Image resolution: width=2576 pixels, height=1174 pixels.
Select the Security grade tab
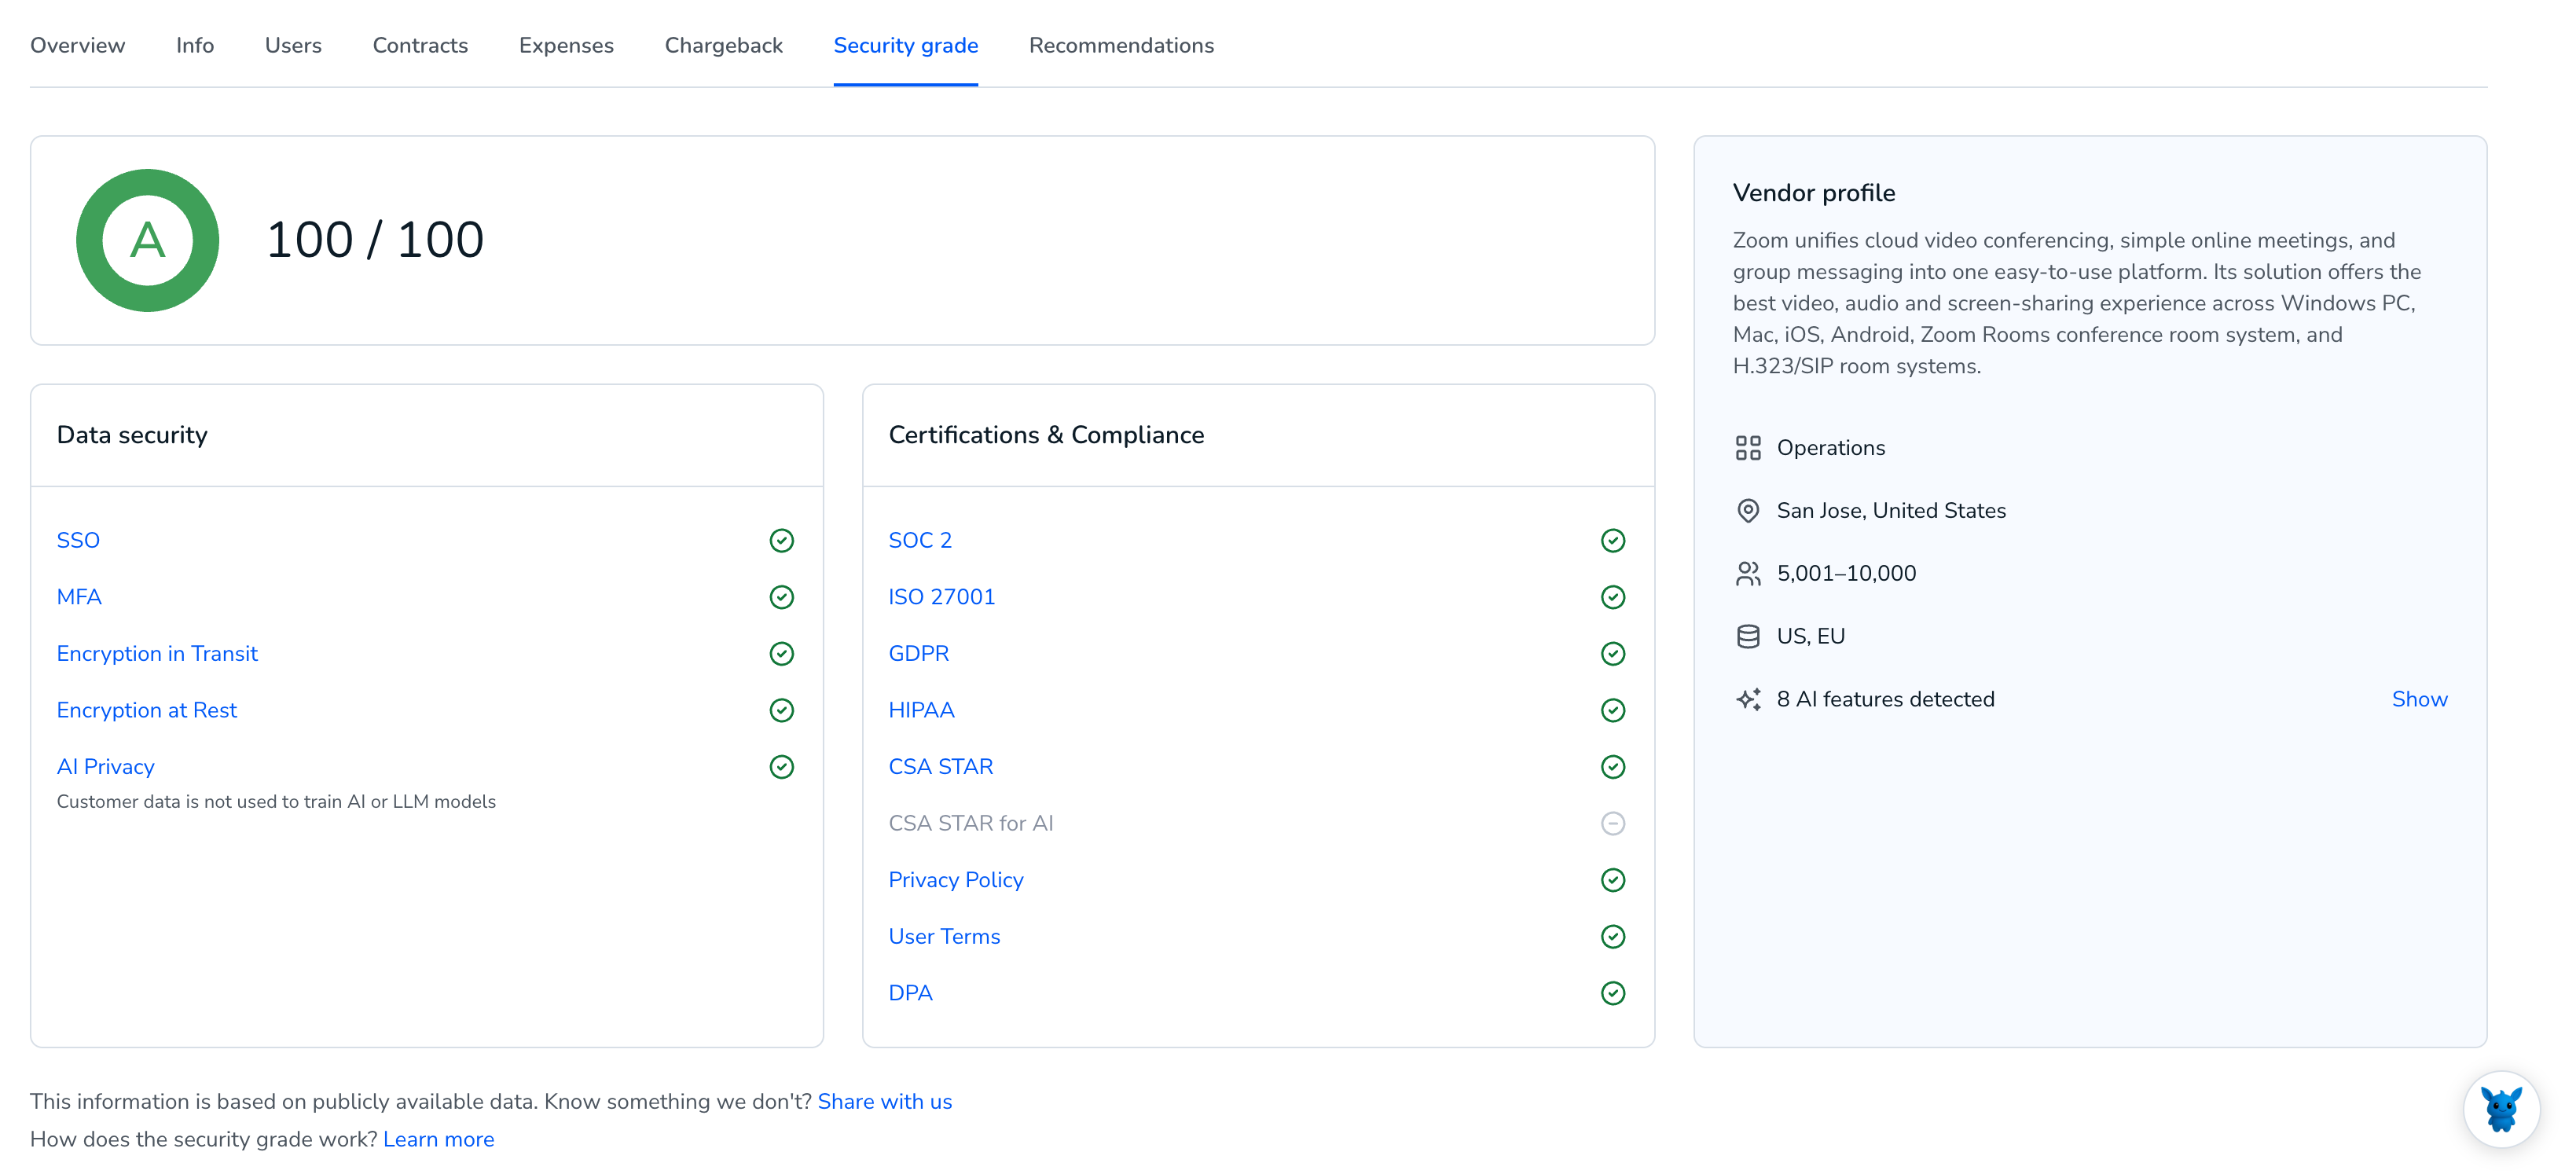pos(905,45)
